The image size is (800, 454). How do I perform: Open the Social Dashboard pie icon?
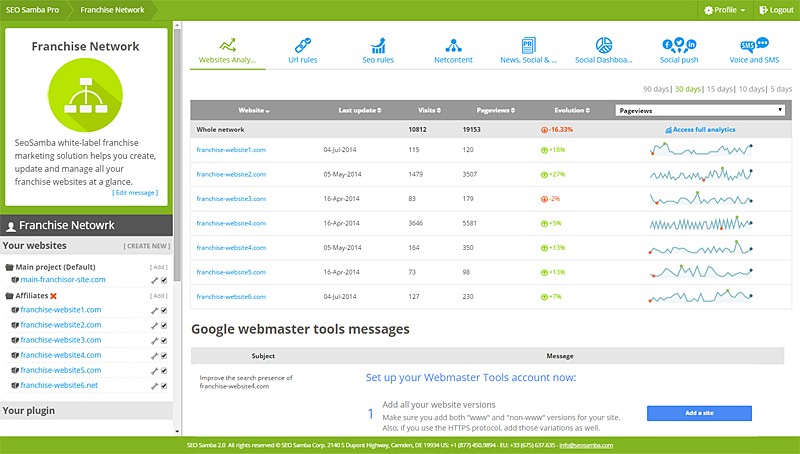pyautogui.click(x=604, y=45)
